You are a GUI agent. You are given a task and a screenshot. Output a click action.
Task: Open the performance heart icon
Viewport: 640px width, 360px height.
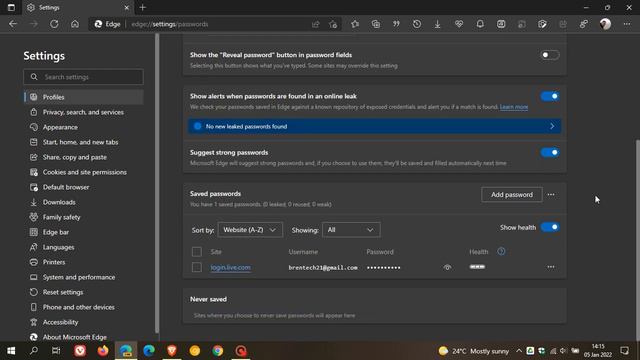tap(459, 24)
